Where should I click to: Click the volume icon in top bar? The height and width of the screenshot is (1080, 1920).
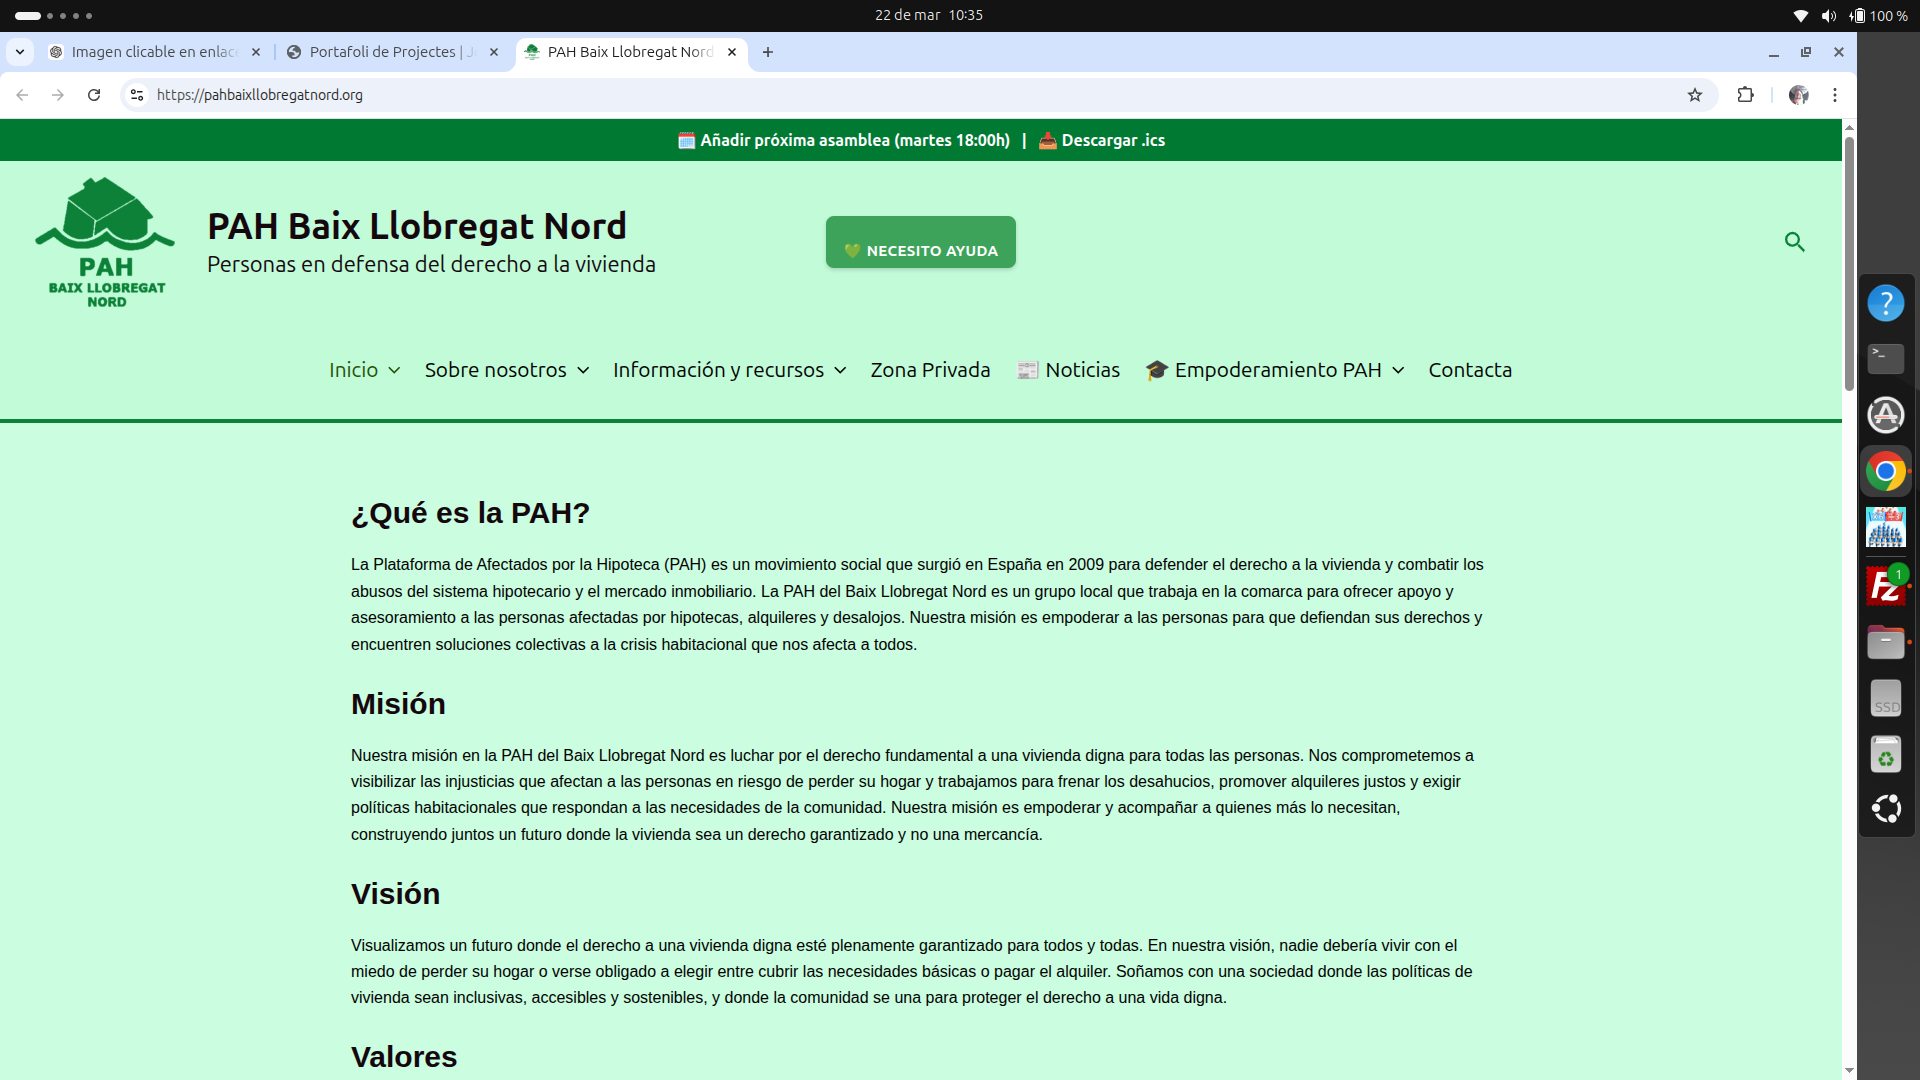pos(1829,16)
